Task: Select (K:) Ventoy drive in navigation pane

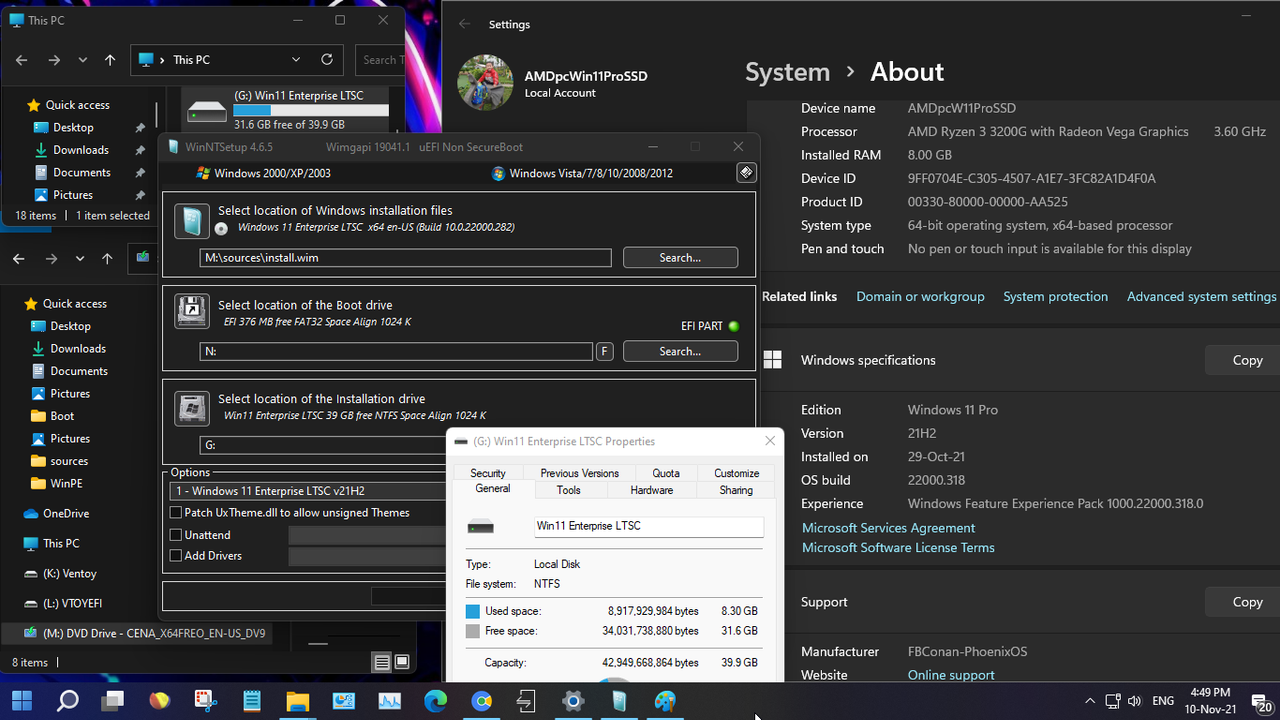Action: (70, 574)
